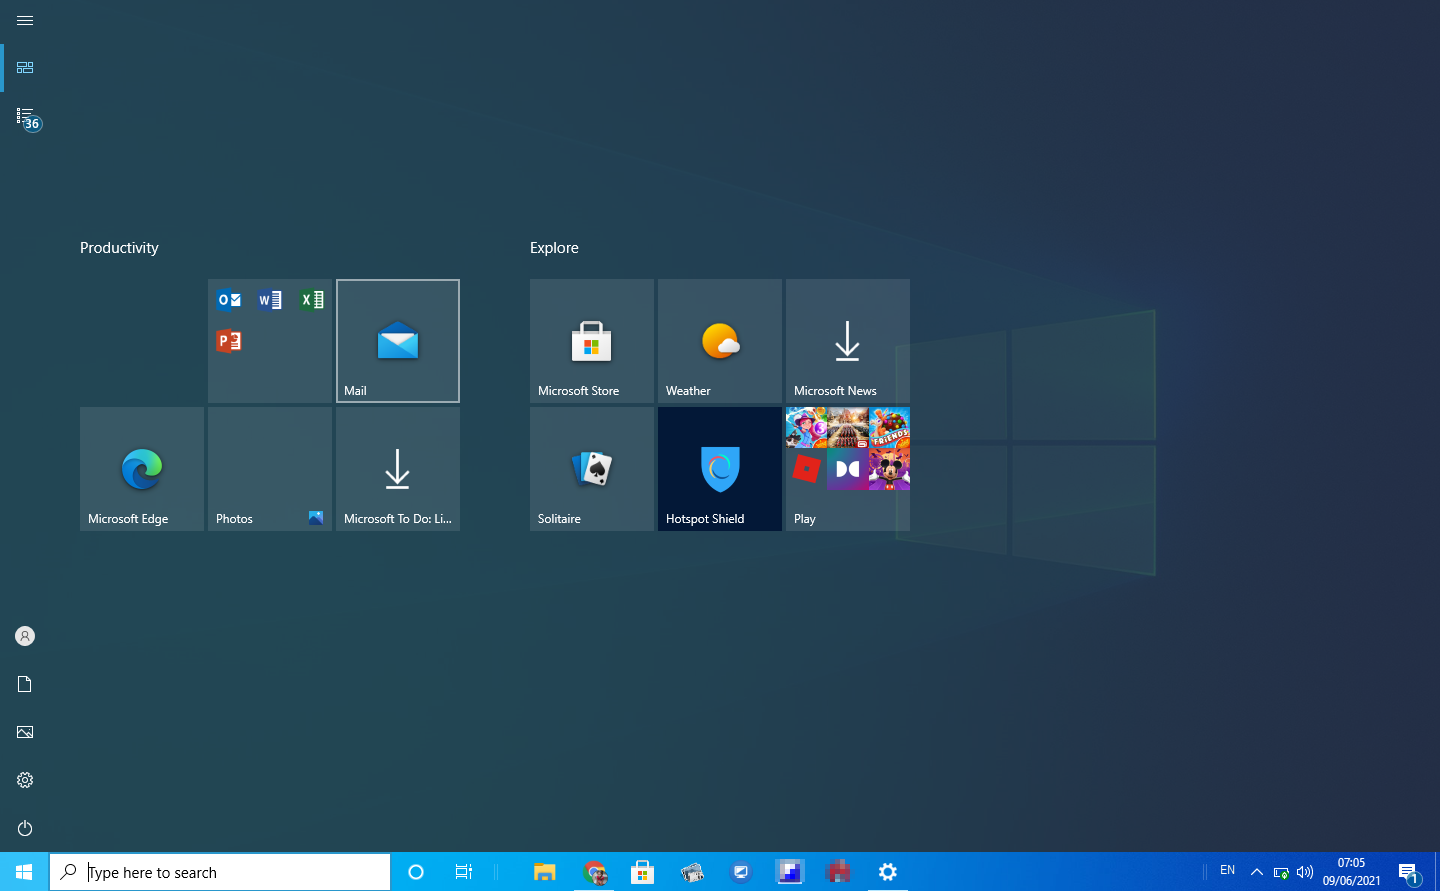Open File Explorer from the taskbar

(544, 872)
